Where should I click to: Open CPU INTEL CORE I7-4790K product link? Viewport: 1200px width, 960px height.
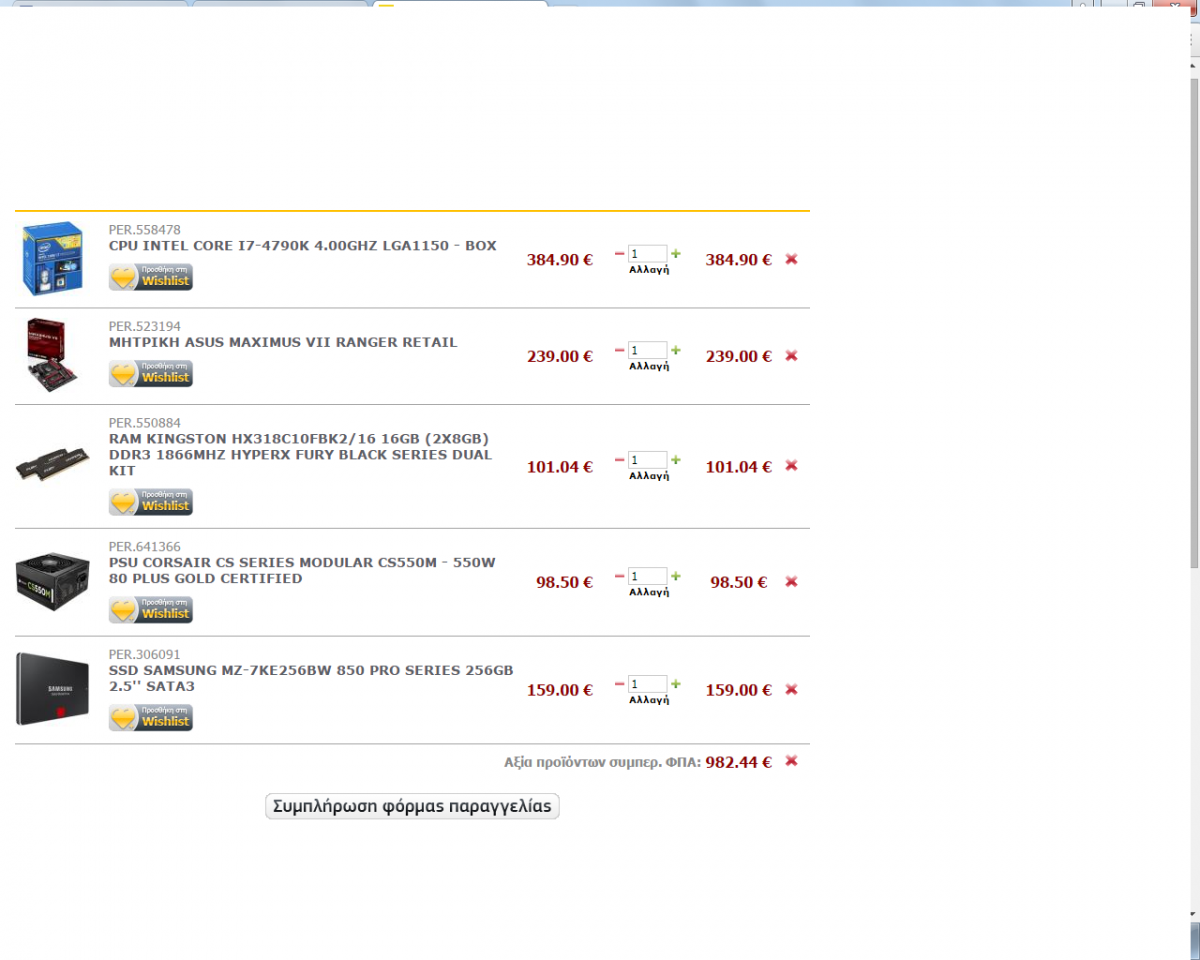(302, 246)
